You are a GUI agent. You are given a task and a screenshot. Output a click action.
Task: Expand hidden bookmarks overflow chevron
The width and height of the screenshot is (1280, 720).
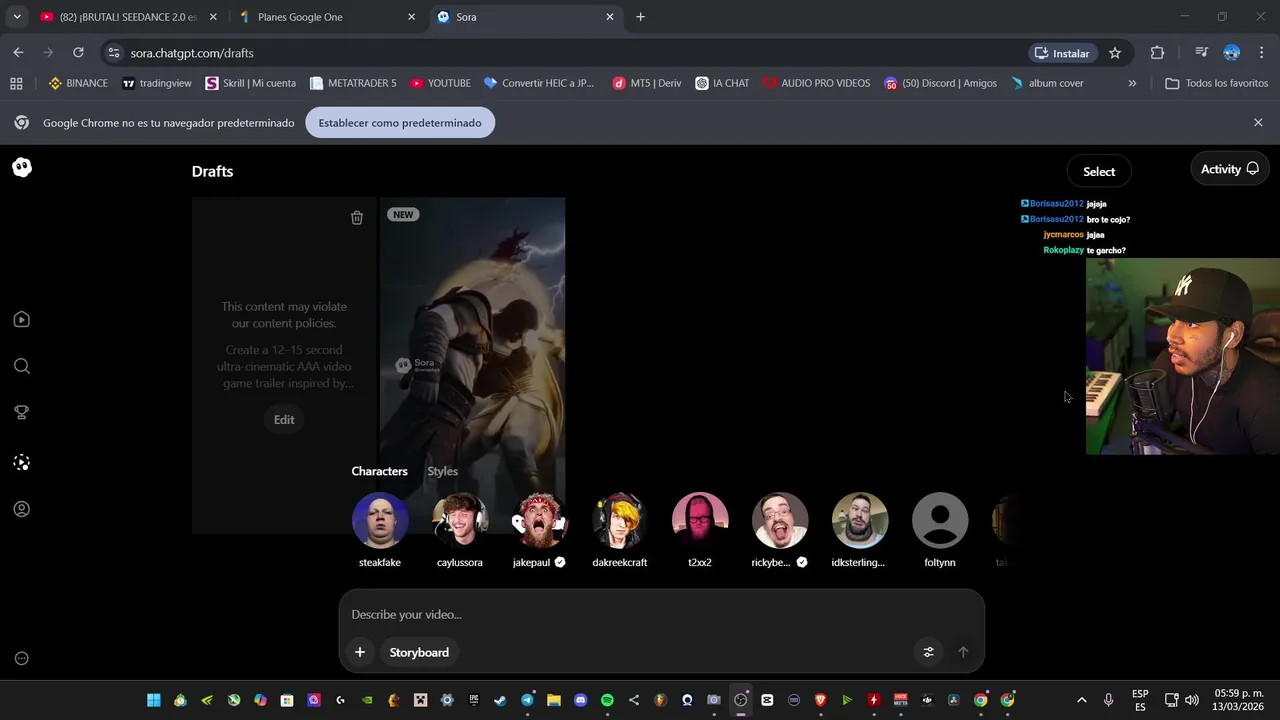pyautogui.click(x=1132, y=83)
